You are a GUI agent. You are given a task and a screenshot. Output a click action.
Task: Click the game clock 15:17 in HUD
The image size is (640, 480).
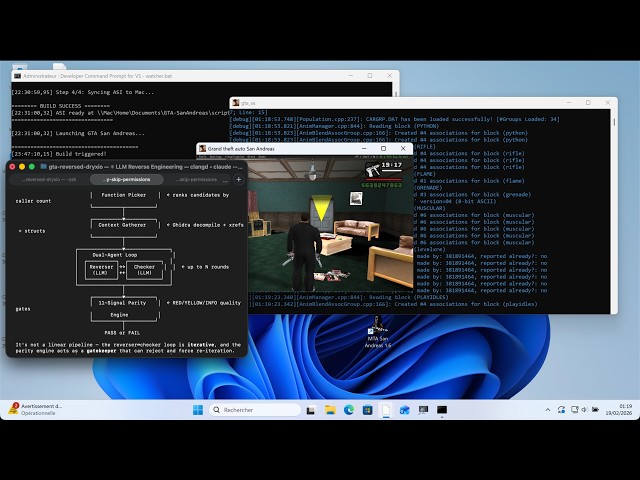(x=392, y=165)
